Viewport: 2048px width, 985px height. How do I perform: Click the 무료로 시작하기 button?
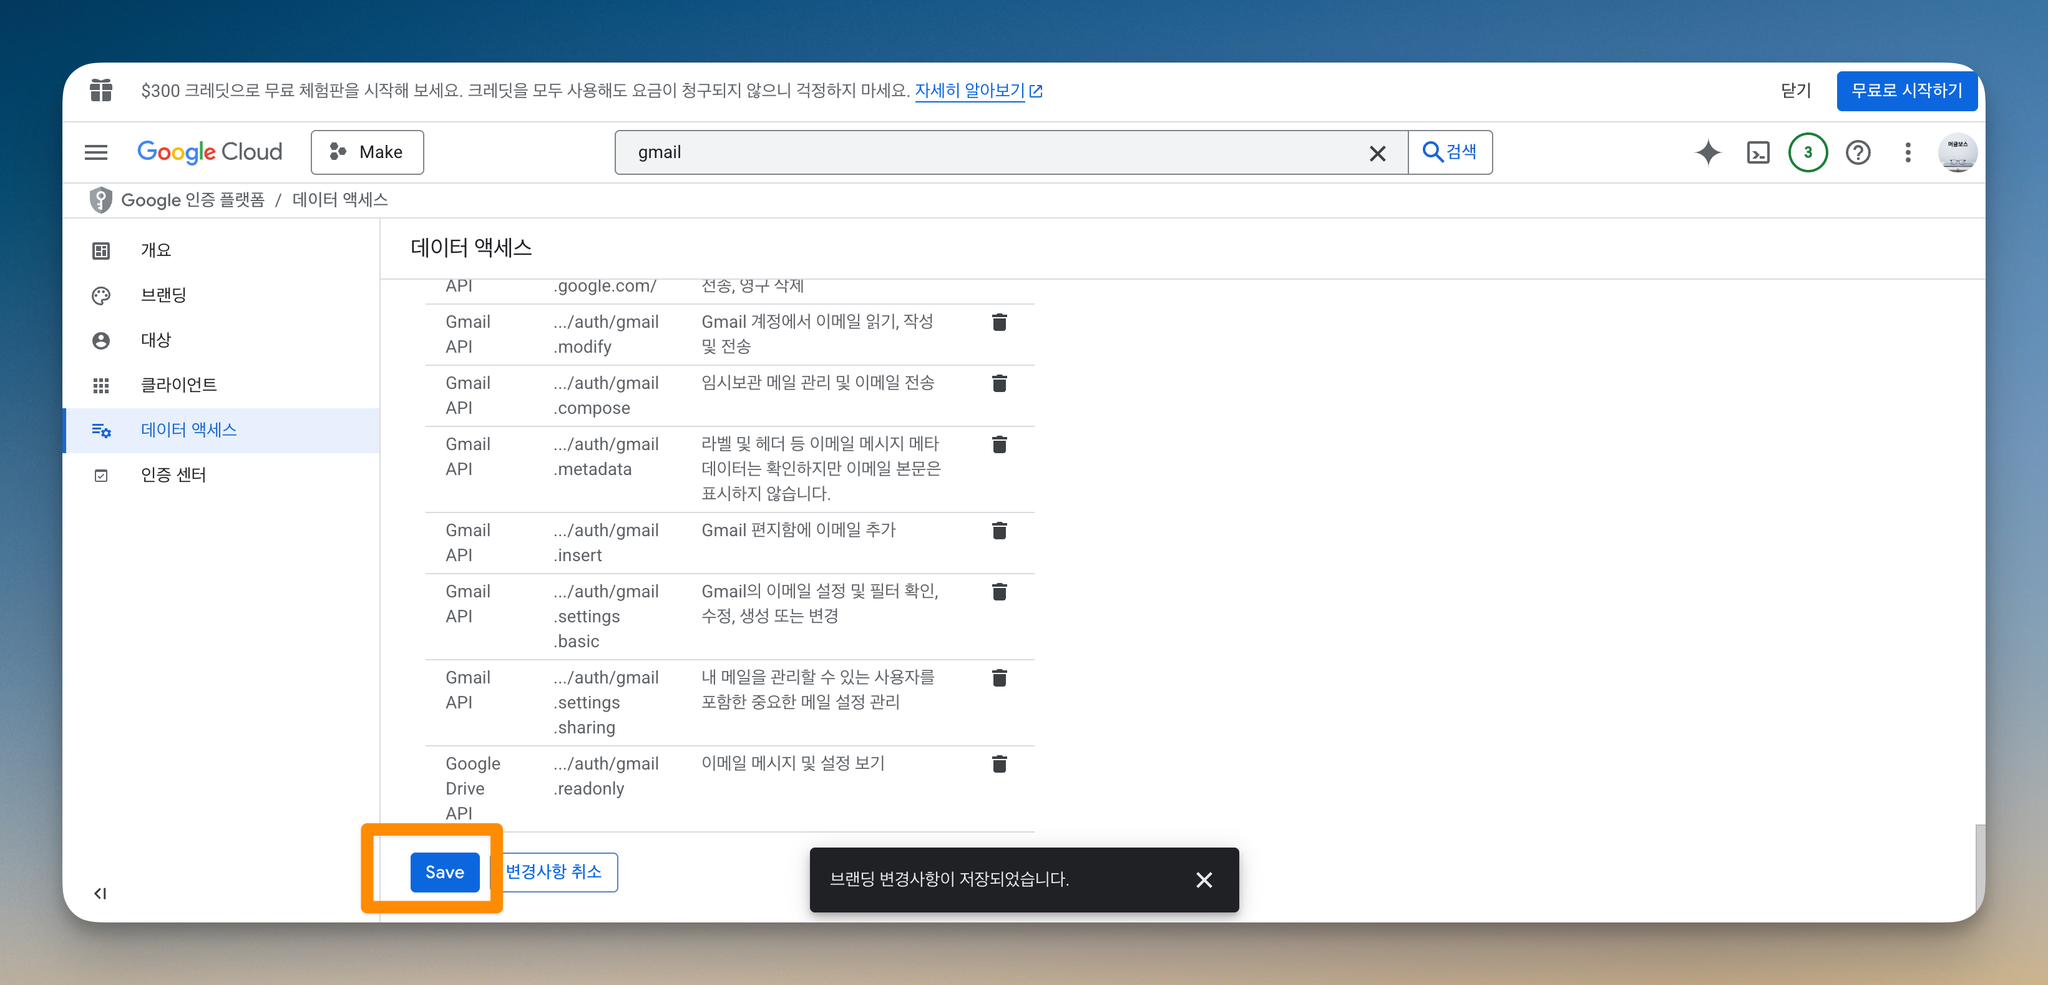tap(1907, 91)
